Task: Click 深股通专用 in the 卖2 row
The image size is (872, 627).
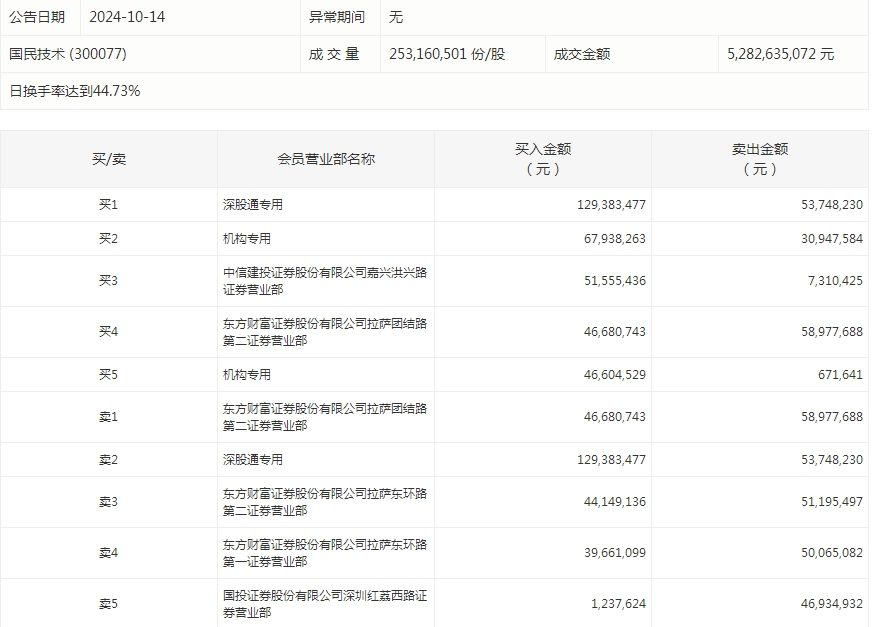Action: pyautogui.click(x=252, y=460)
